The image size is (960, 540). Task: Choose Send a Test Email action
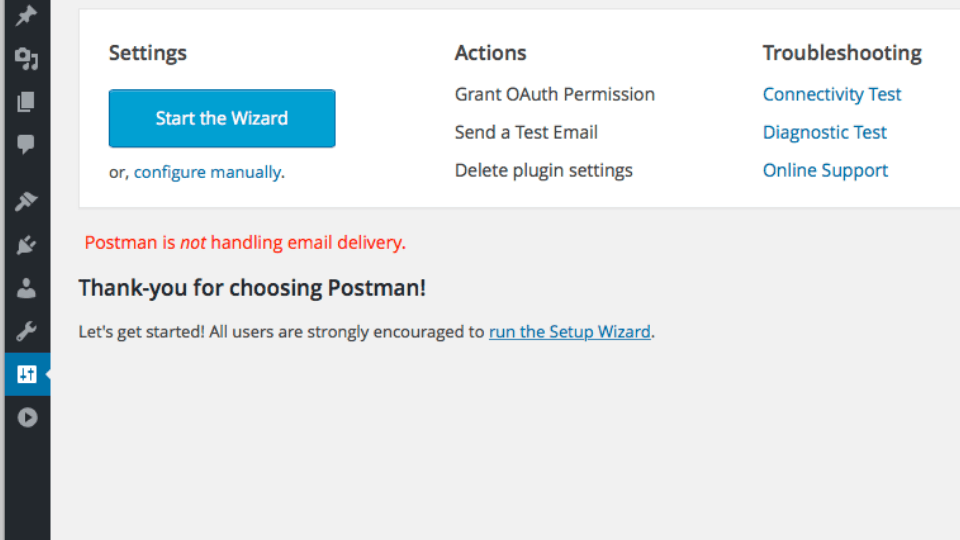point(526,132)
